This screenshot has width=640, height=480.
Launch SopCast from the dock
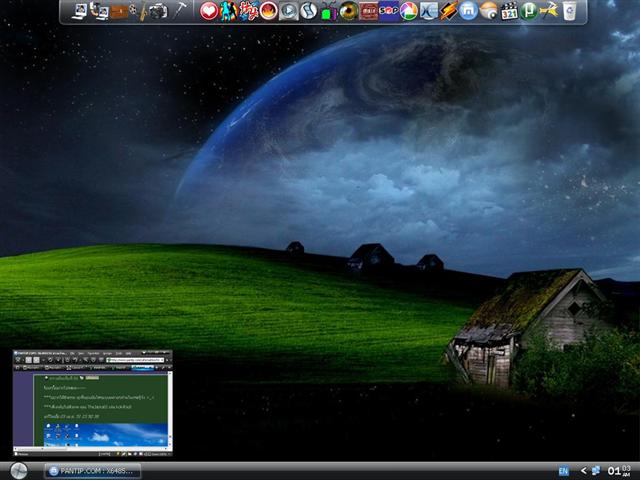389,11
